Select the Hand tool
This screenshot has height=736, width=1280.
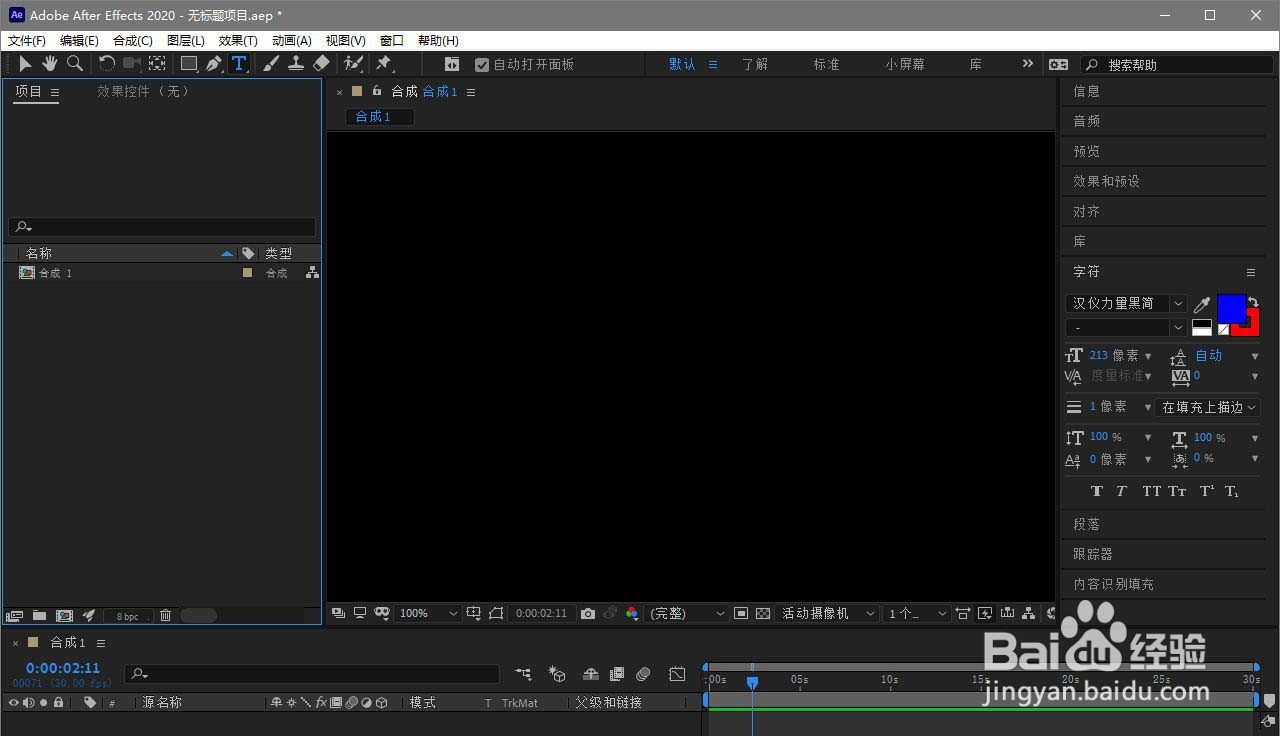click(49, 64)
